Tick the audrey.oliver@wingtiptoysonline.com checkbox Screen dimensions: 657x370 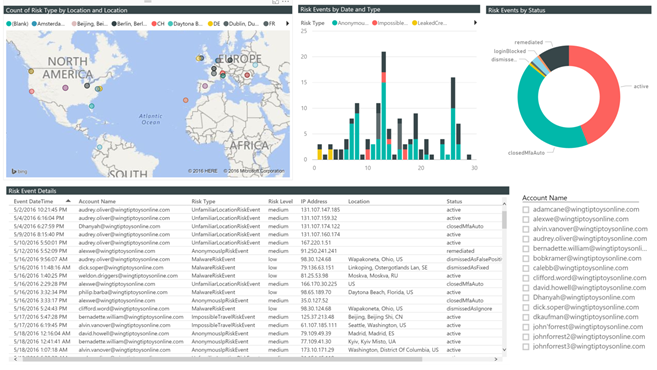tap(526, 239)
